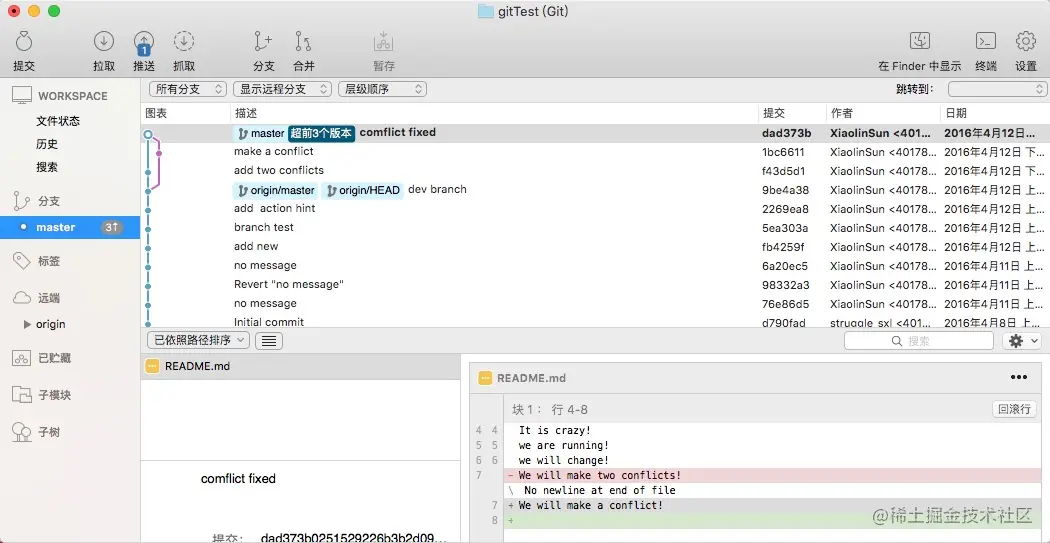
Task: Select the WORKSPACE monitor icon
Action: click(22, 96)
